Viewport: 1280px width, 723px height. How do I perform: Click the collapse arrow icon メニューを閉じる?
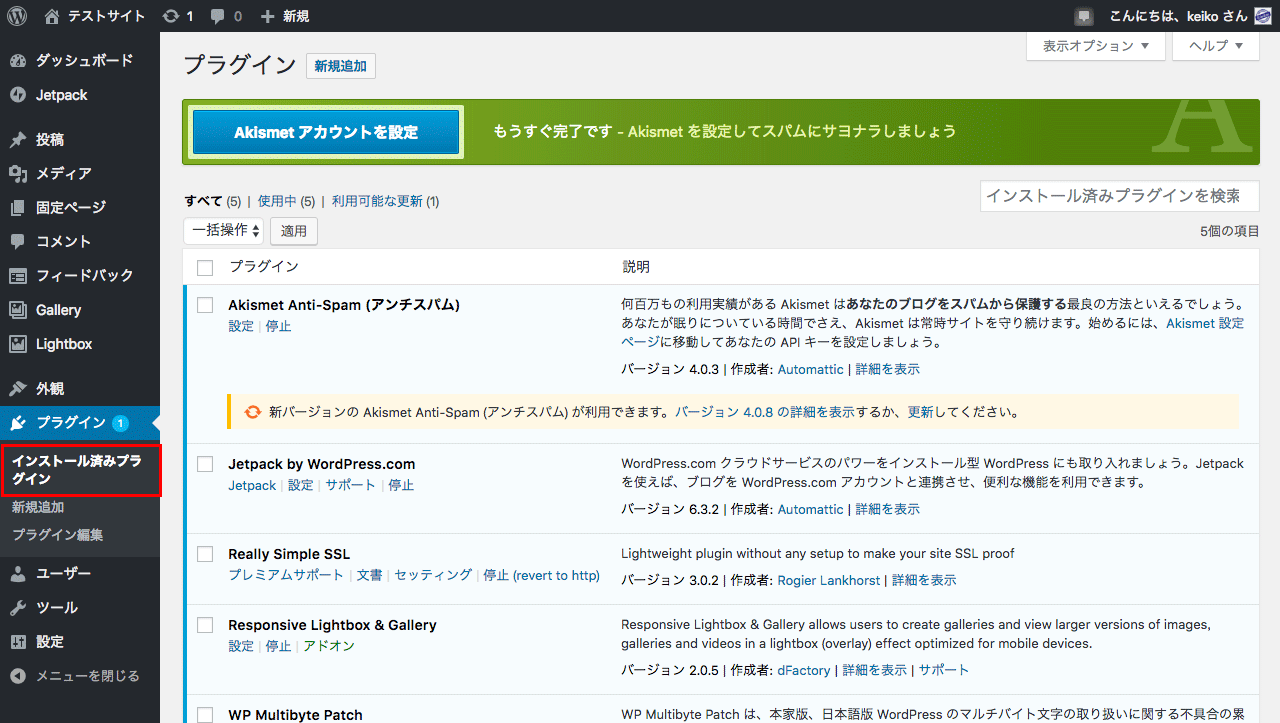coord(18,676)
